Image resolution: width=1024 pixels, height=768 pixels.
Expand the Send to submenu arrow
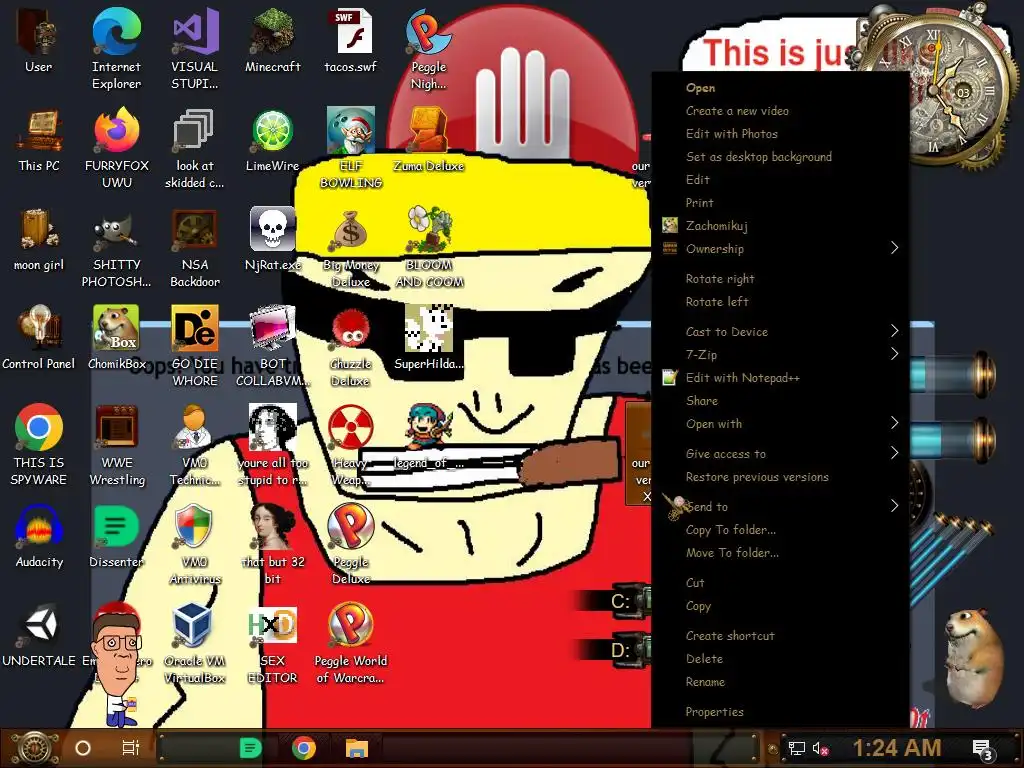[x=894, y=506]
